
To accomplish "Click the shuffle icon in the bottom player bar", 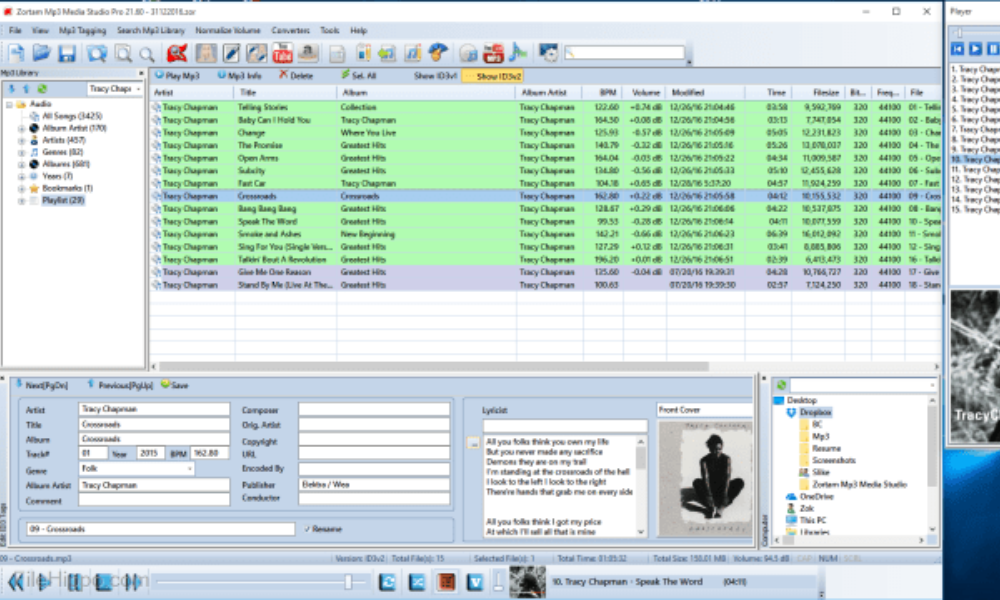I will (416, 582).
